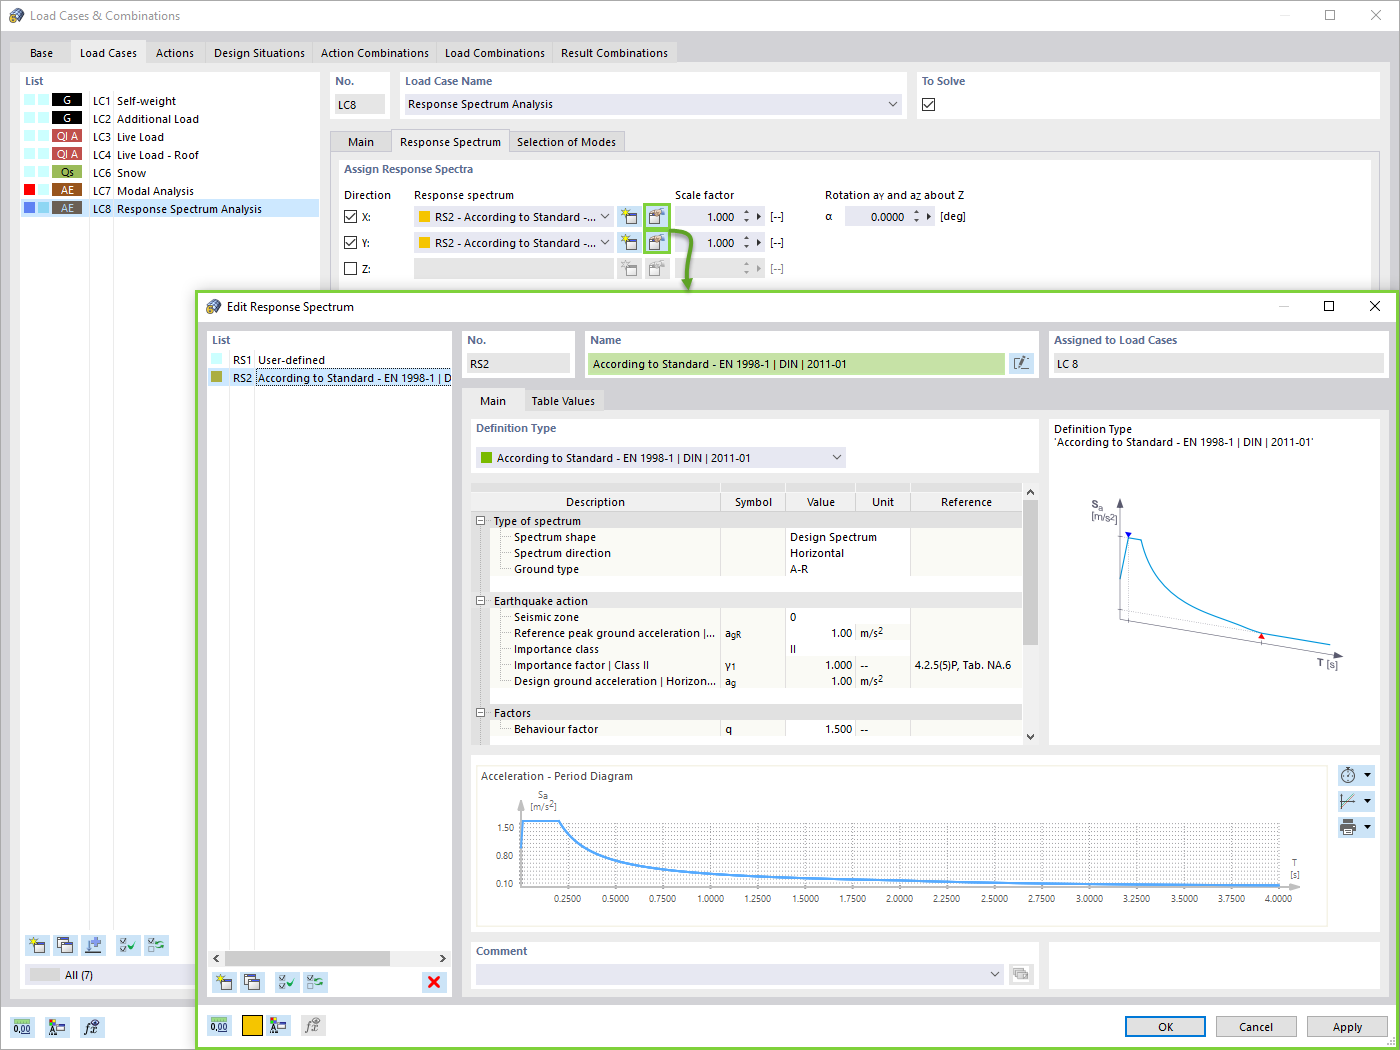Copy selected load case in Load Cases list

pyautogui.click(x=65, y=945)
